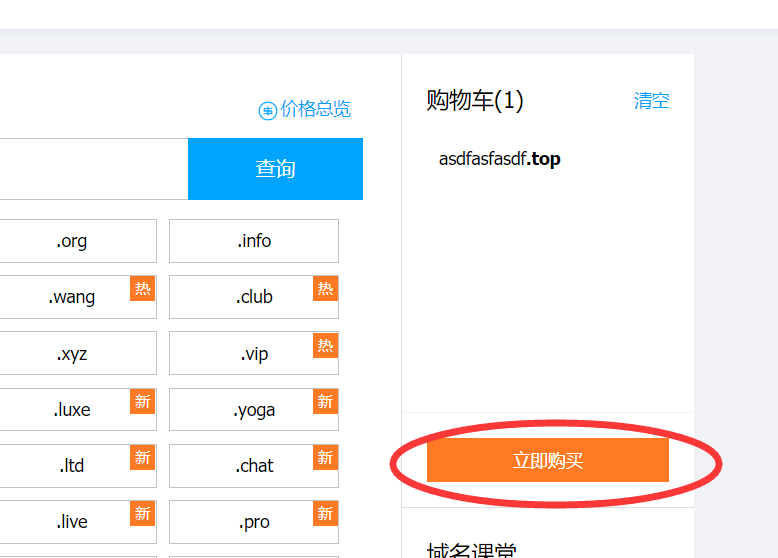This screenshot has height=558, width=778.
Task: Select the .chat domain suffix
Action: 254,466
